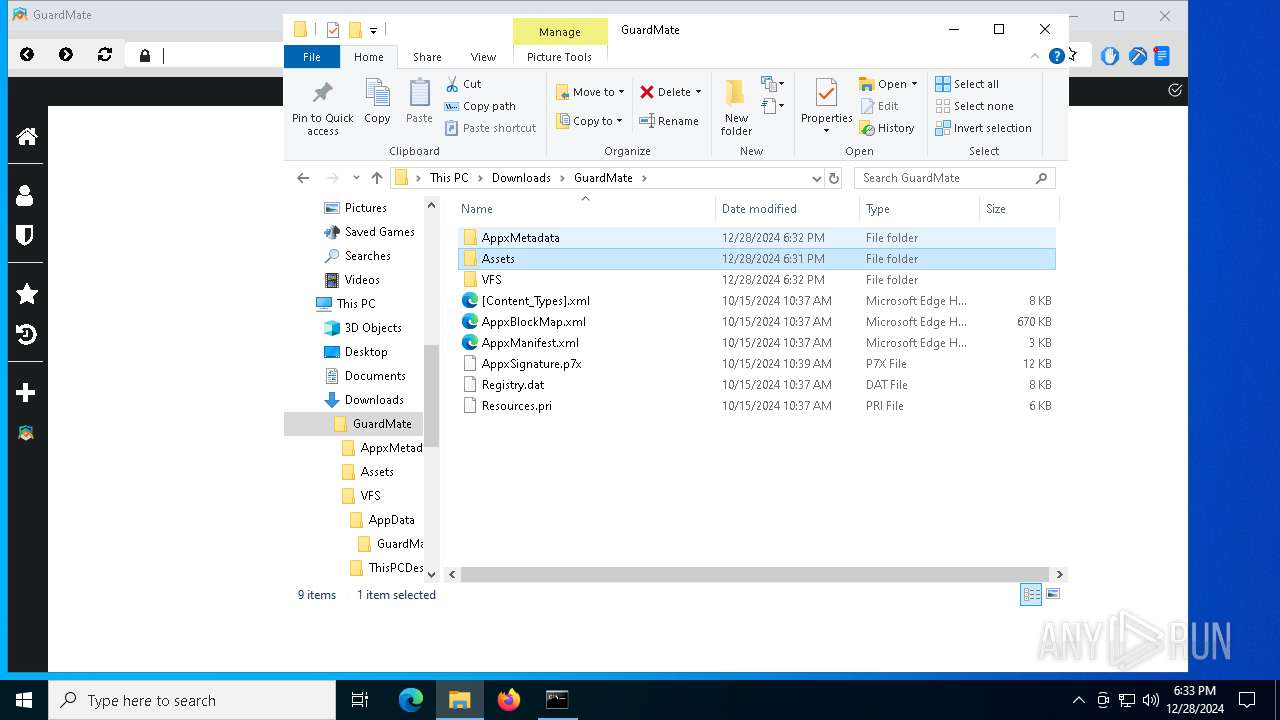Select the Home ribbon tab
The height and width of the screenshot is (720, 1280).
point(368,57)
